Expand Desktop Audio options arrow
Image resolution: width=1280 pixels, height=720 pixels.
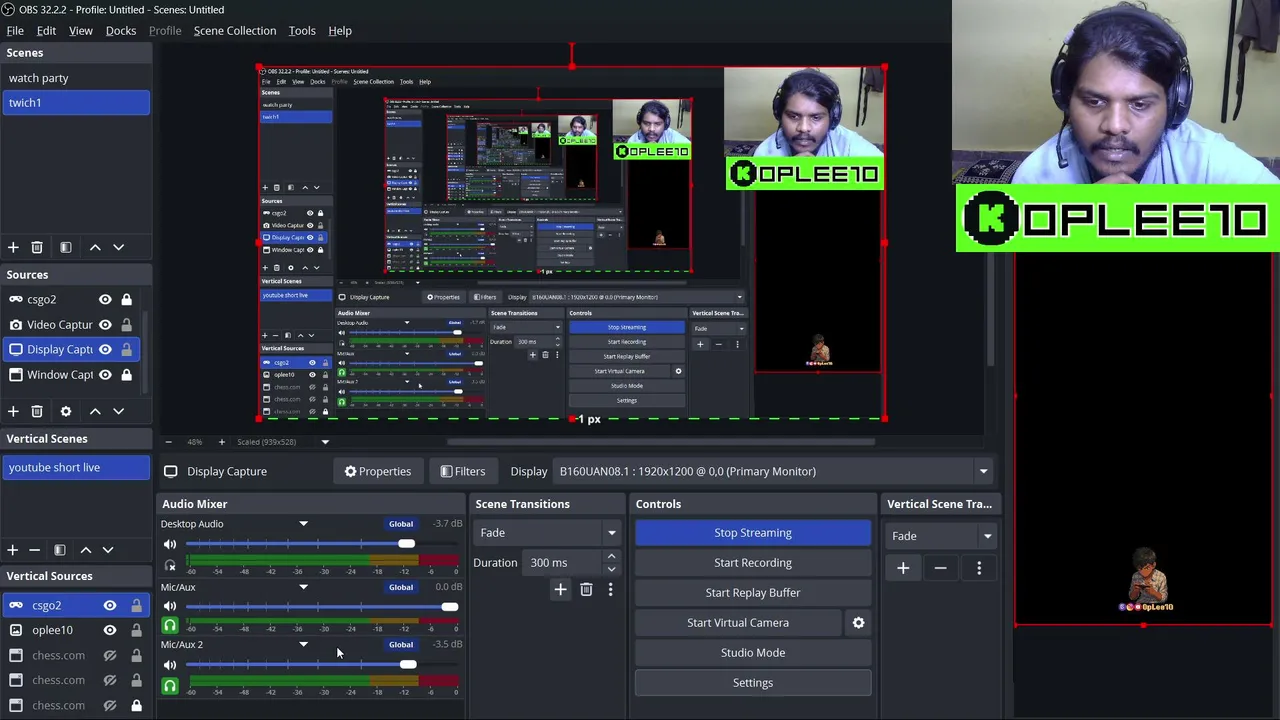point(303,524)
